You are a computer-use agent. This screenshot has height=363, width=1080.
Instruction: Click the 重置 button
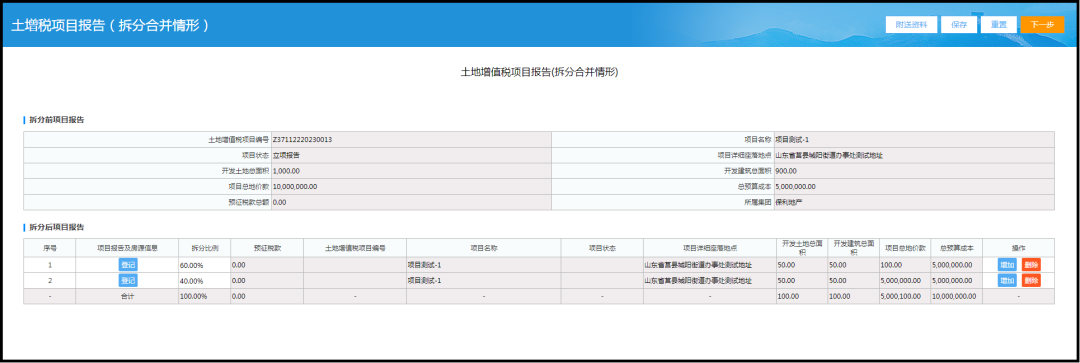click(999, 25)
